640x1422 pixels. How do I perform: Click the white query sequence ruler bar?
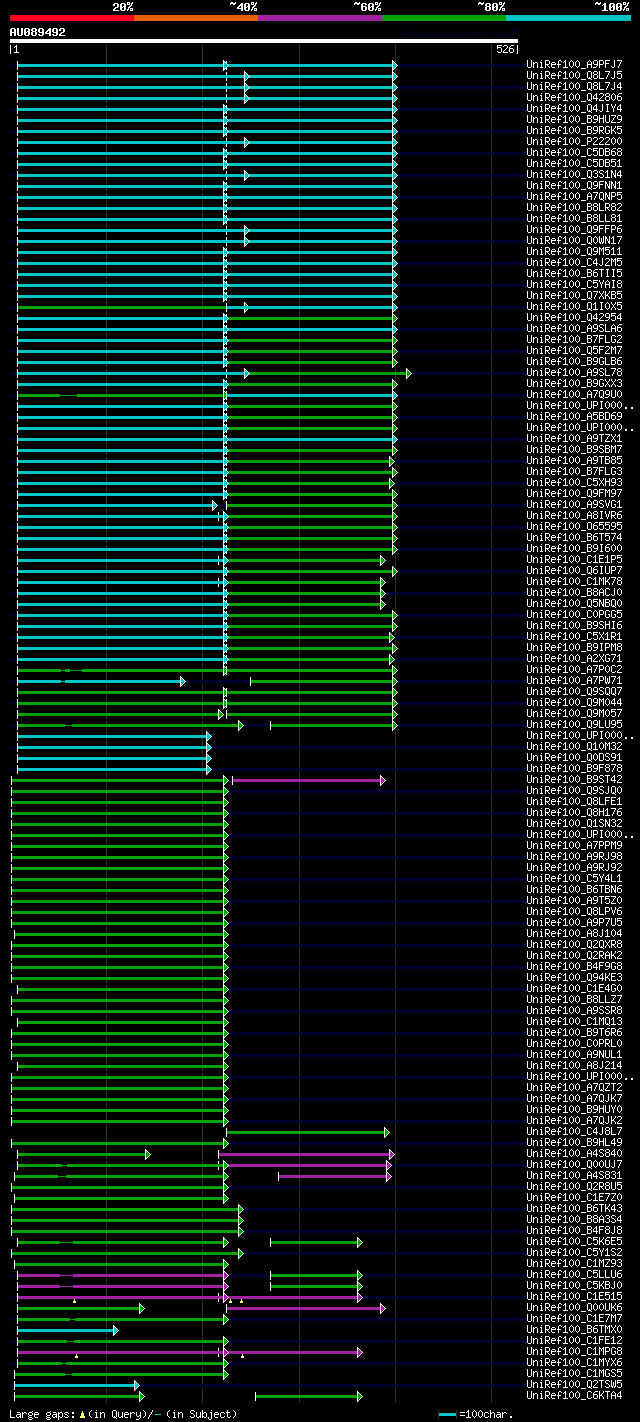click(264, 41)
